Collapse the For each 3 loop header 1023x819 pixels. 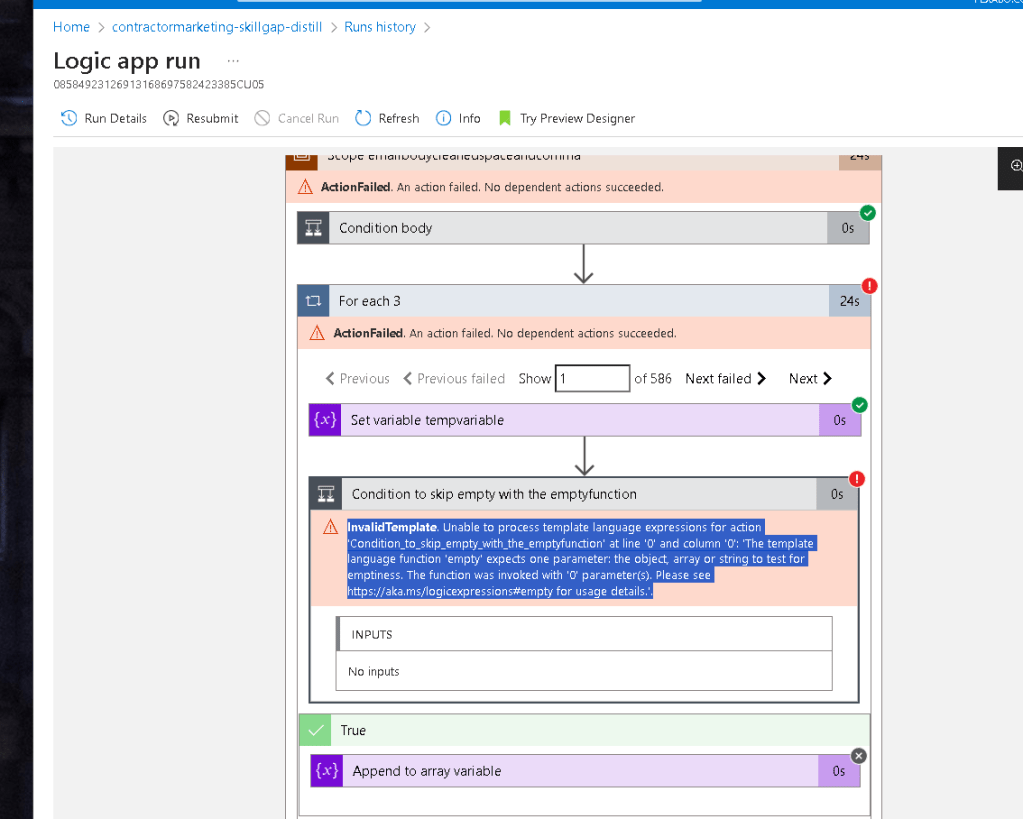click(x=583, y=301)
